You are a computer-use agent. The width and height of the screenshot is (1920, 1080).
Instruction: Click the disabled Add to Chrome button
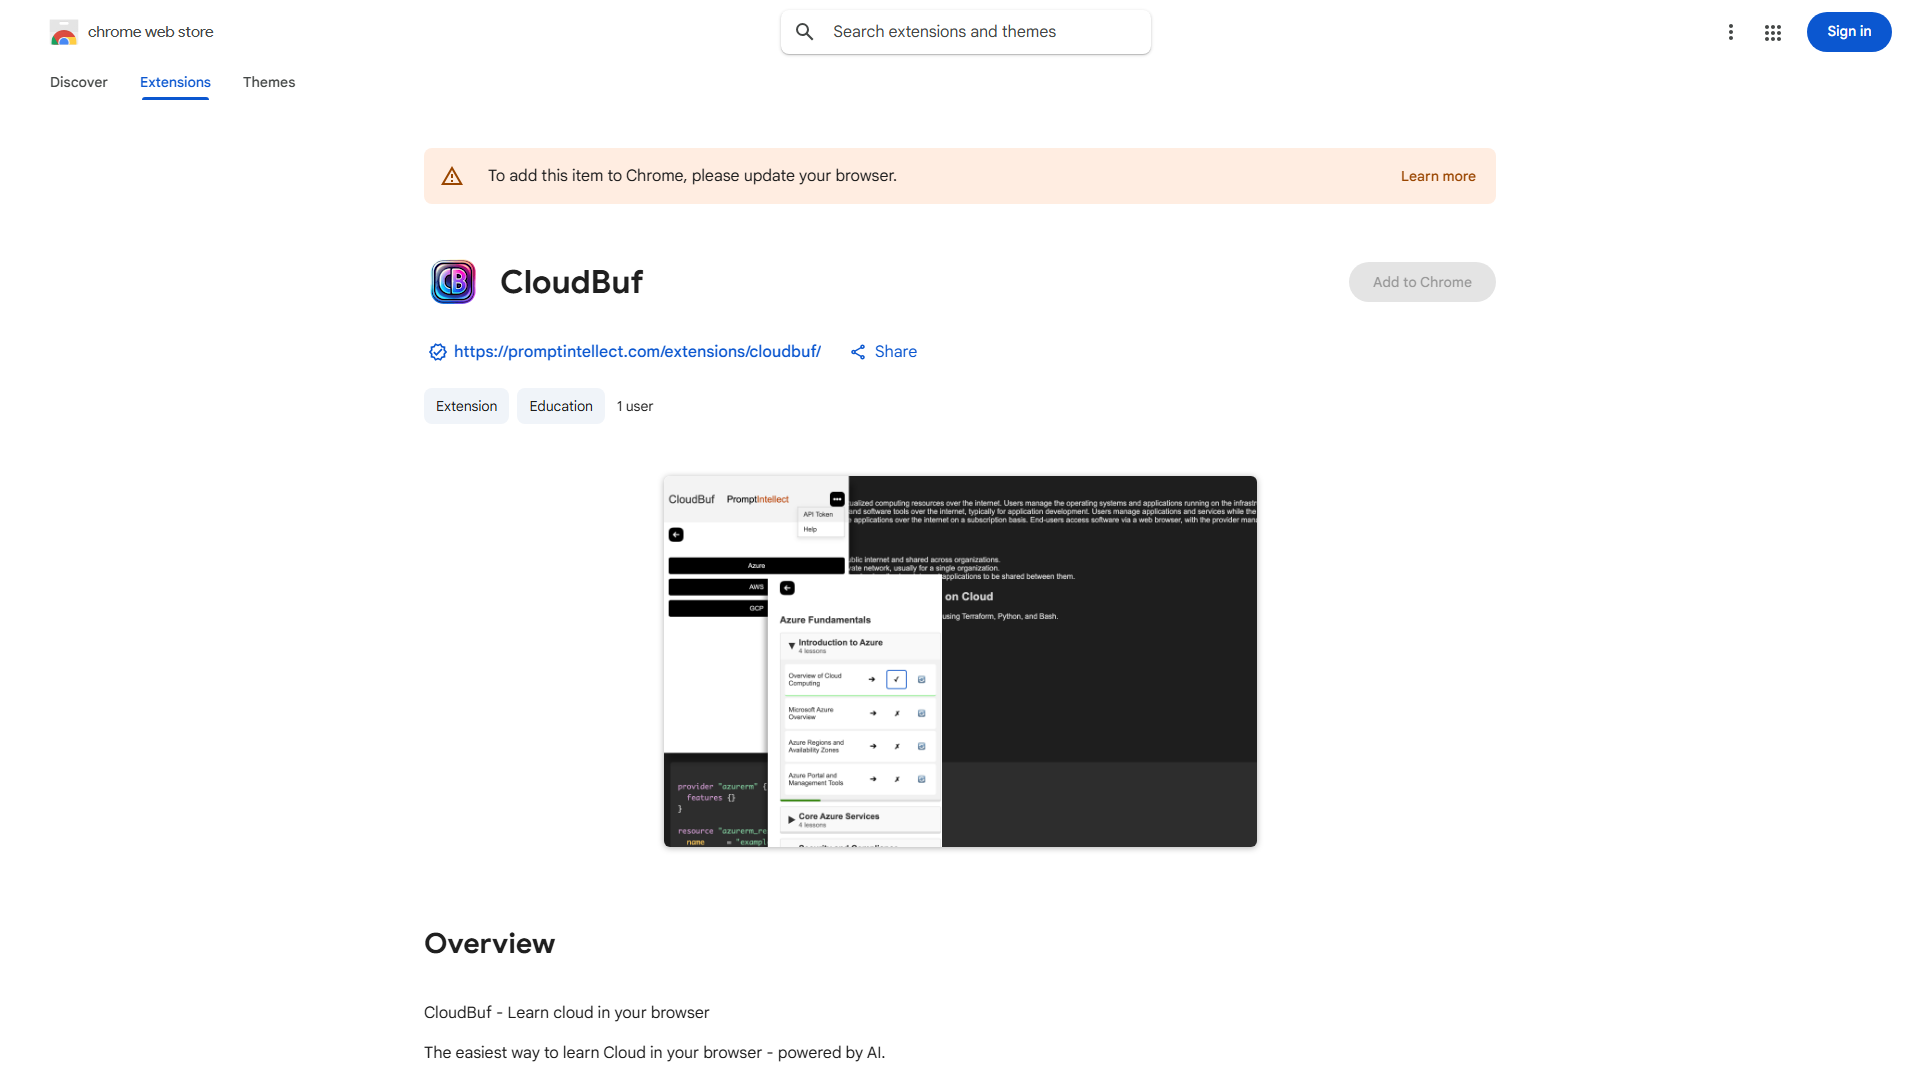click(1421, 282)
